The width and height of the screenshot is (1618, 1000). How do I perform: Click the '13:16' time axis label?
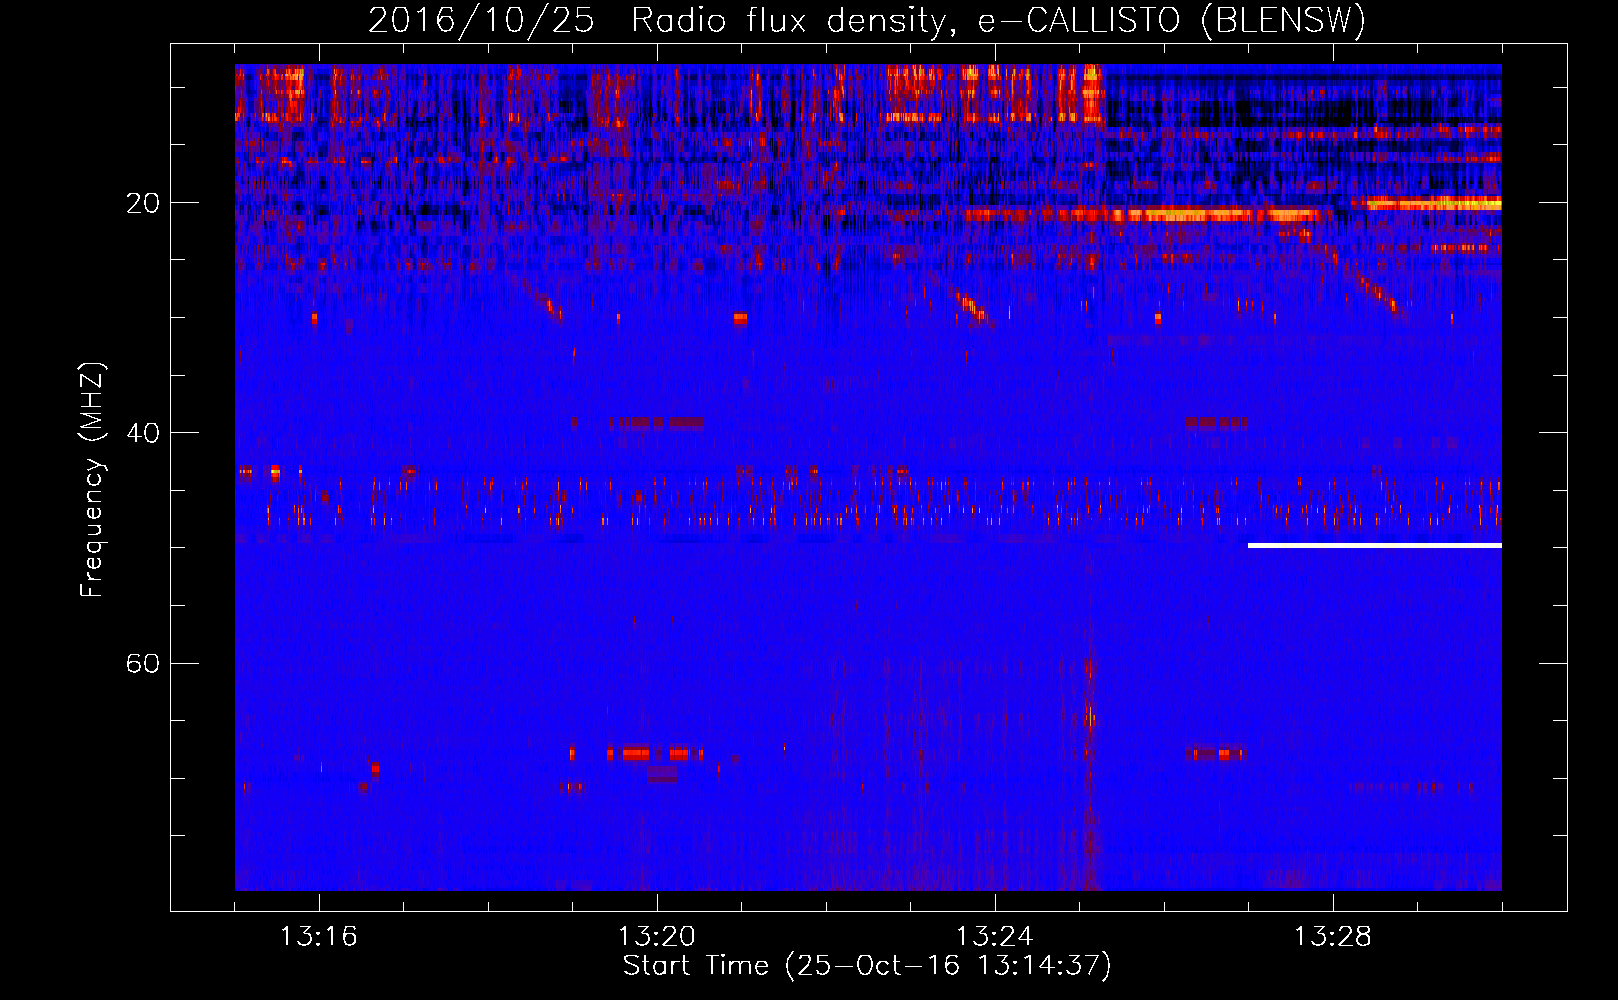[318, 937]
